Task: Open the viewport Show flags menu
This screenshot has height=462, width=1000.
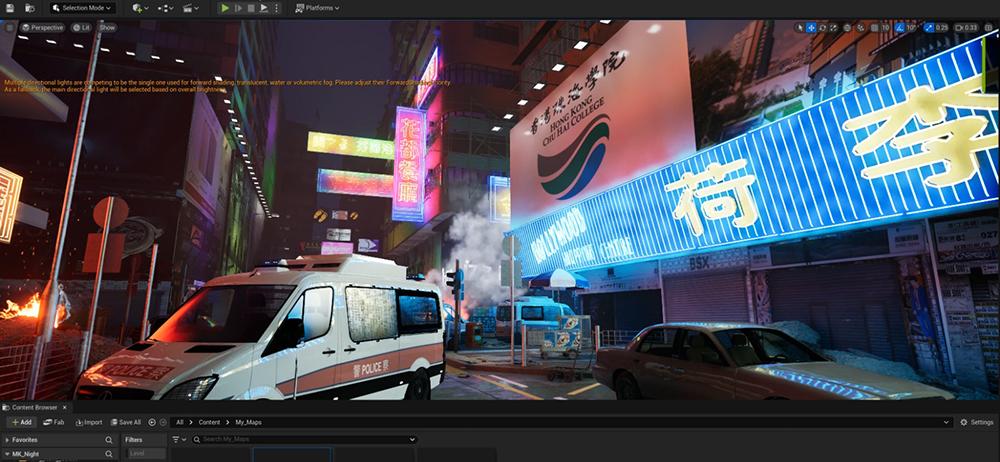Action: point(107,27)
